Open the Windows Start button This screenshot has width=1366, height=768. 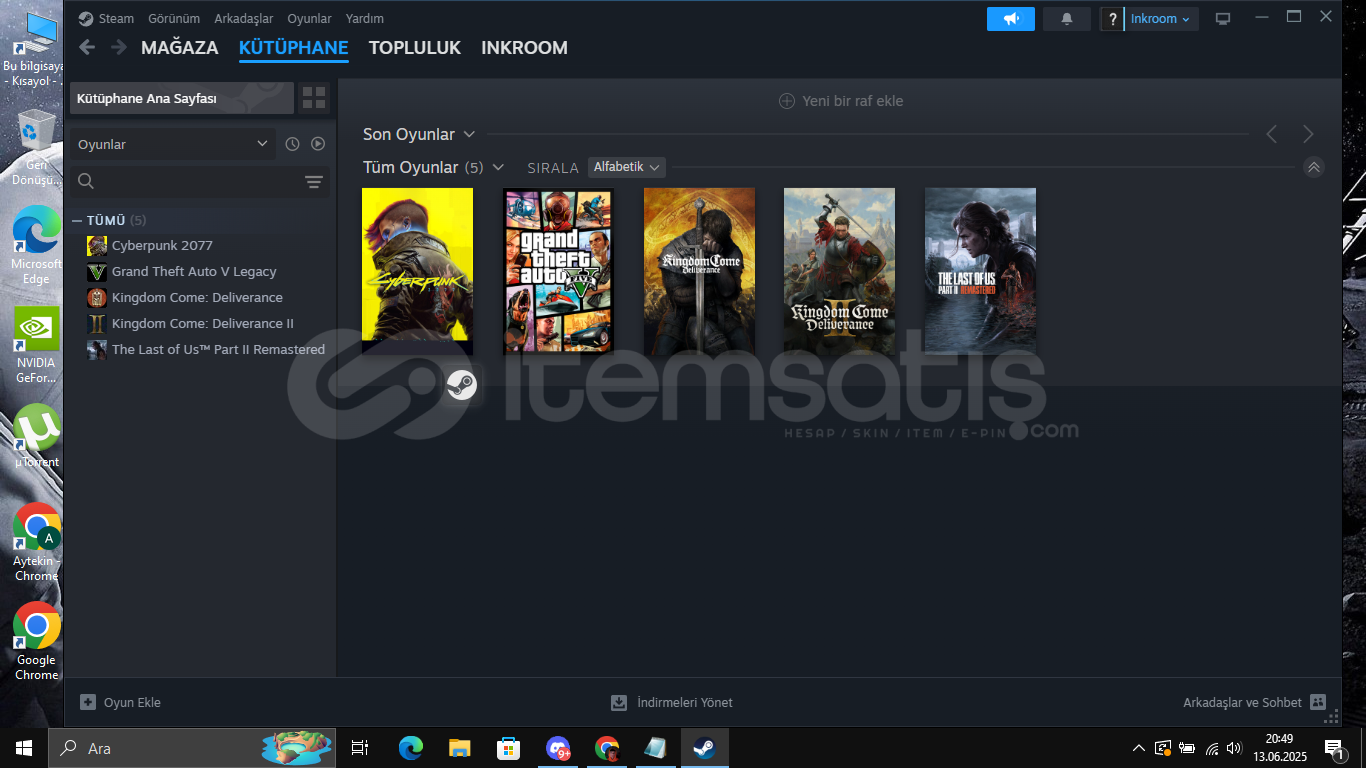coord(24,748)
